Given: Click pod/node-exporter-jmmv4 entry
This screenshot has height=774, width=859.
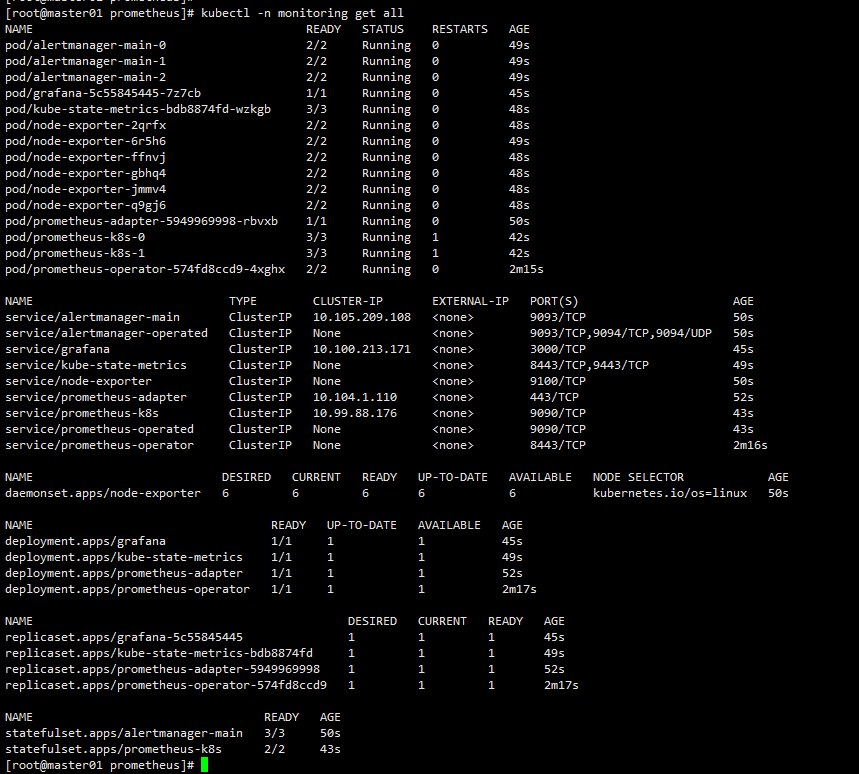Looking at the screenshot, I should [85, 190].
